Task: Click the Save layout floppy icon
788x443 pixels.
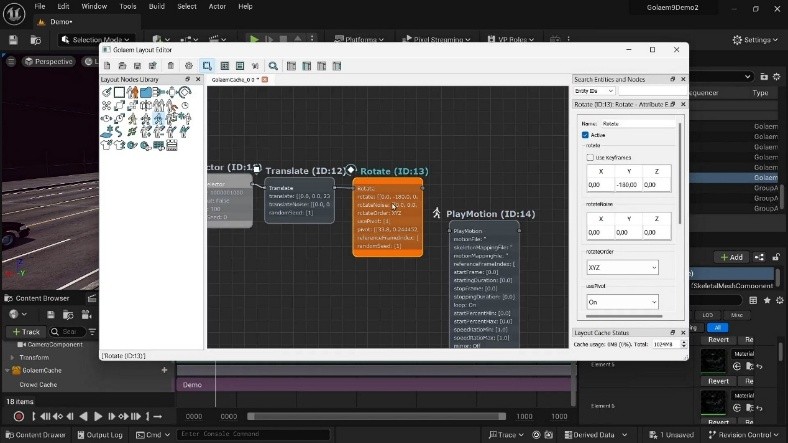Action: [x=137, y=66]
